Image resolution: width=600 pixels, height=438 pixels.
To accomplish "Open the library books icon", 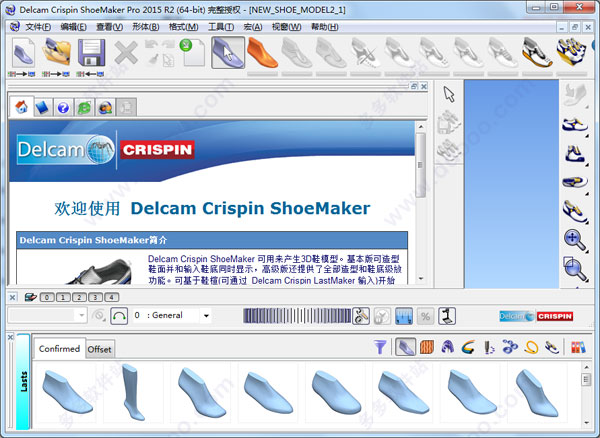I will coord(578,347).
